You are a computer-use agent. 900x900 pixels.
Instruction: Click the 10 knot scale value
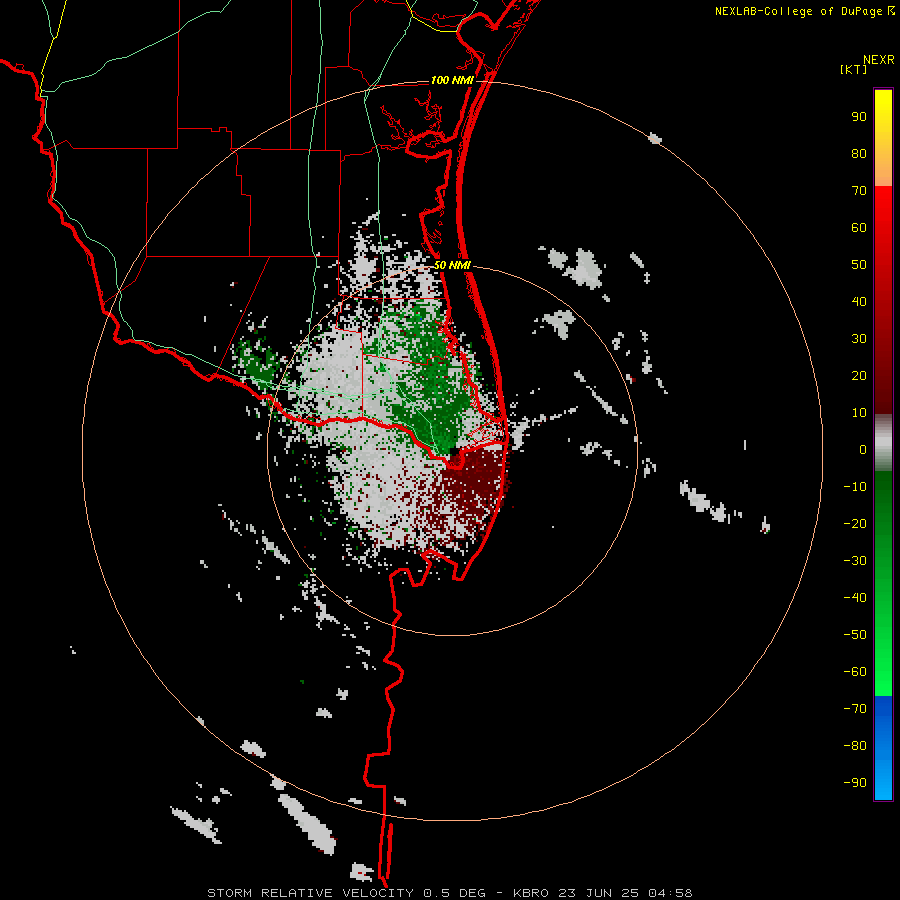click(x=859, y=413)
